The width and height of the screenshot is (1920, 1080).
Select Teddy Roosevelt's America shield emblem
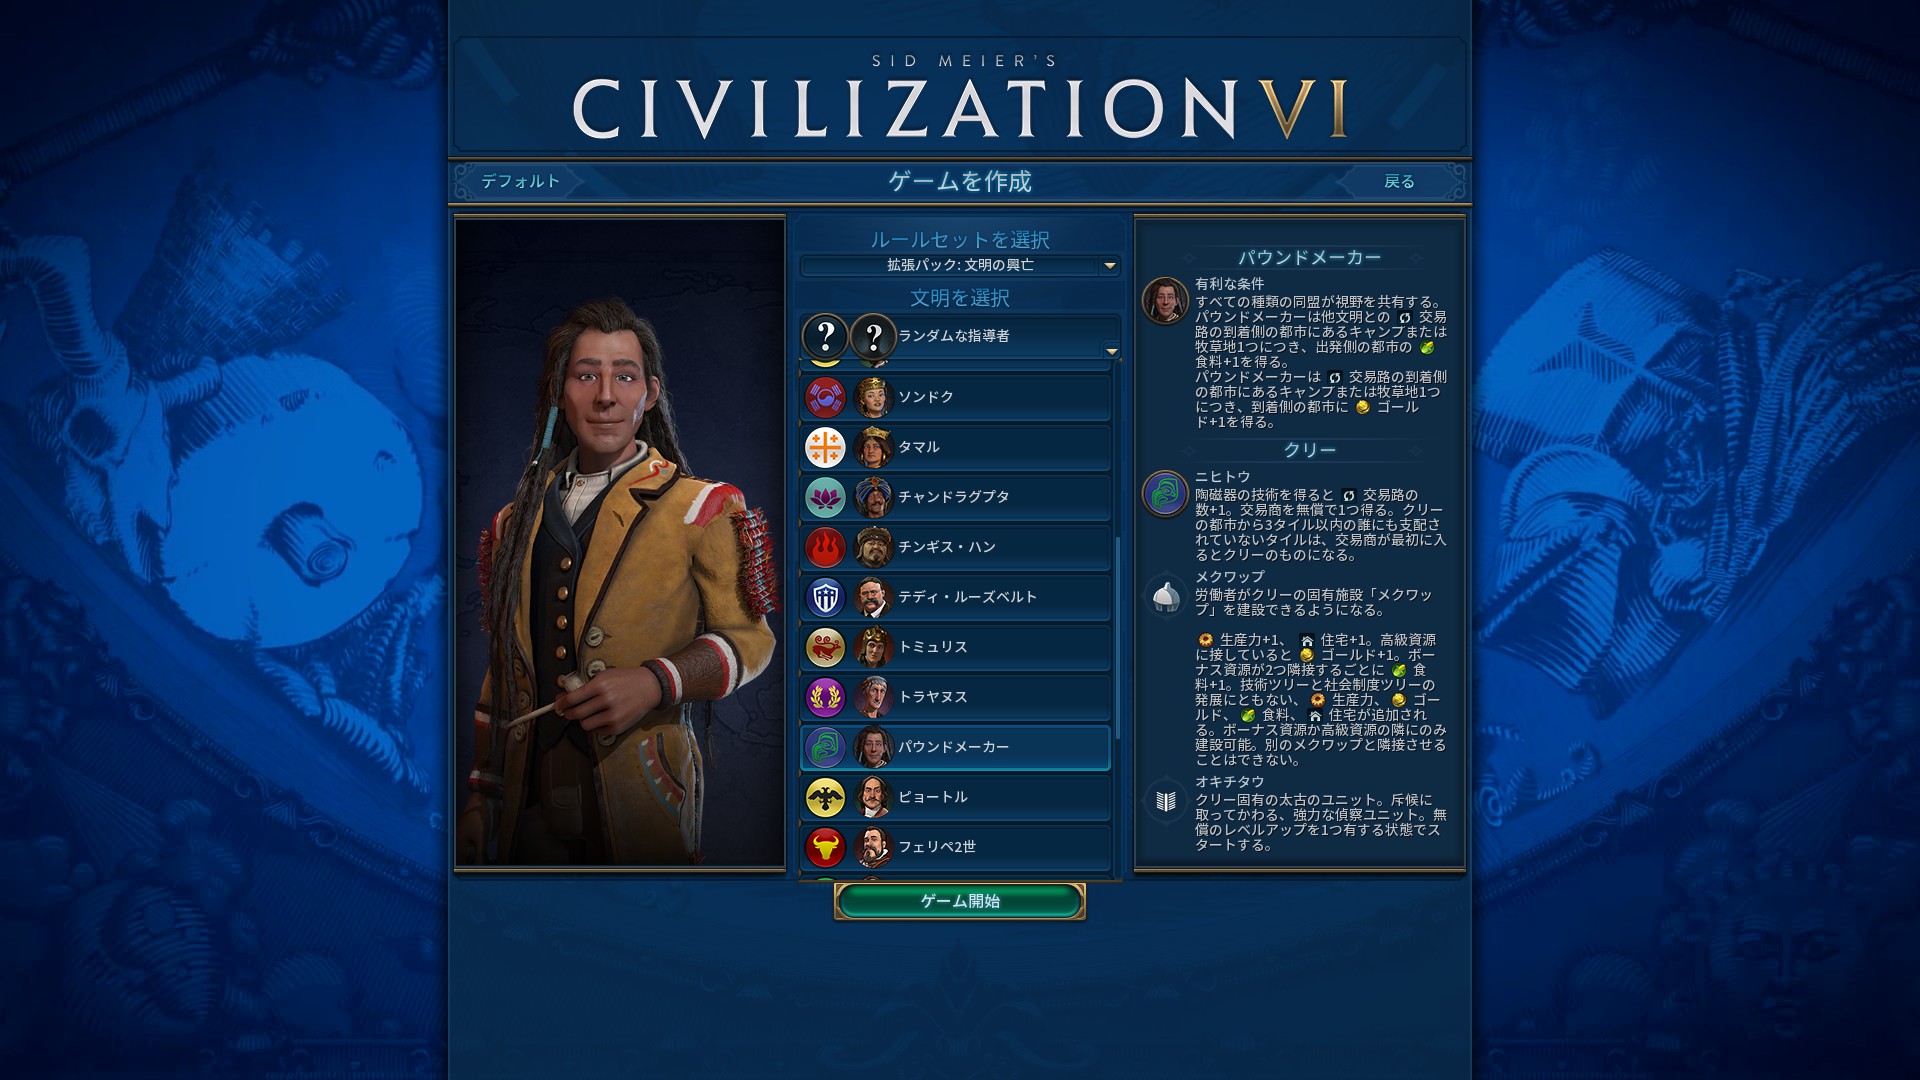pyautogui.click(x=825, y=597)
